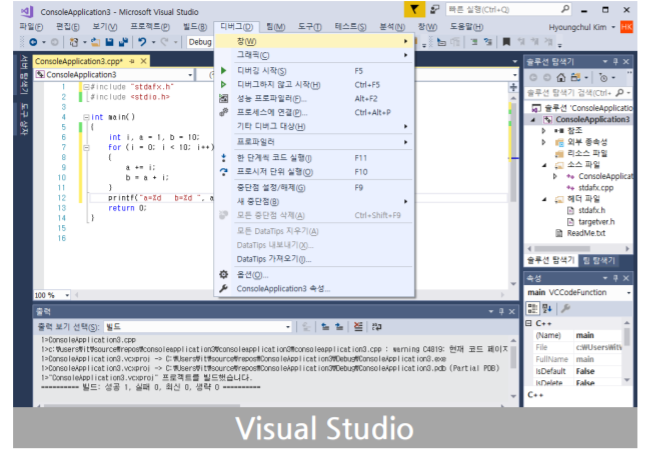
Task: Collapse the main() function outline box
Action: point(86,117)
